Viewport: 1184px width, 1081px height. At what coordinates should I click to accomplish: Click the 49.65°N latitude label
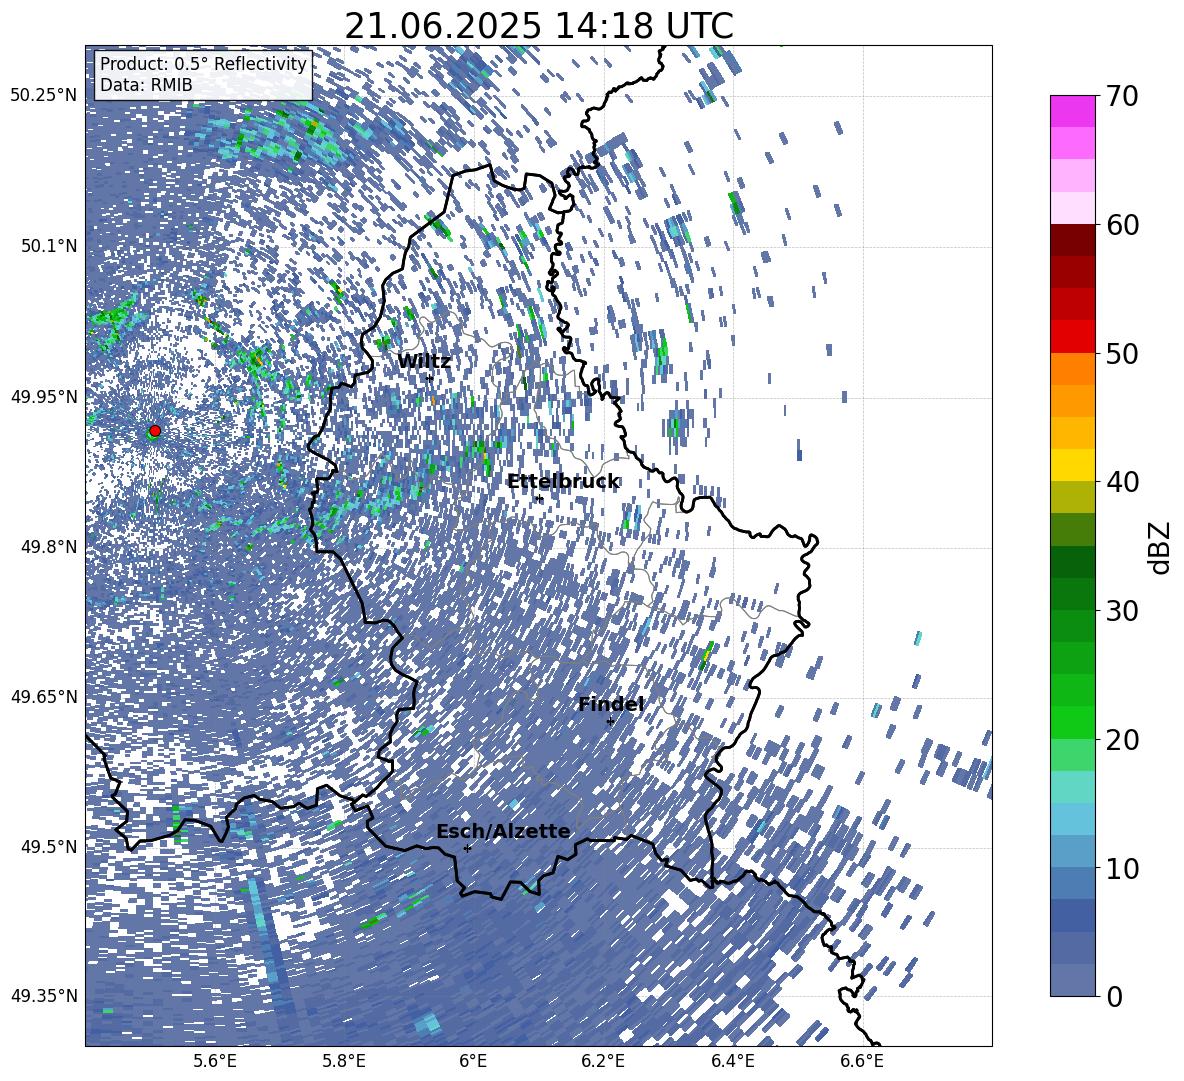pyautogui.click(x=44, y=697)
